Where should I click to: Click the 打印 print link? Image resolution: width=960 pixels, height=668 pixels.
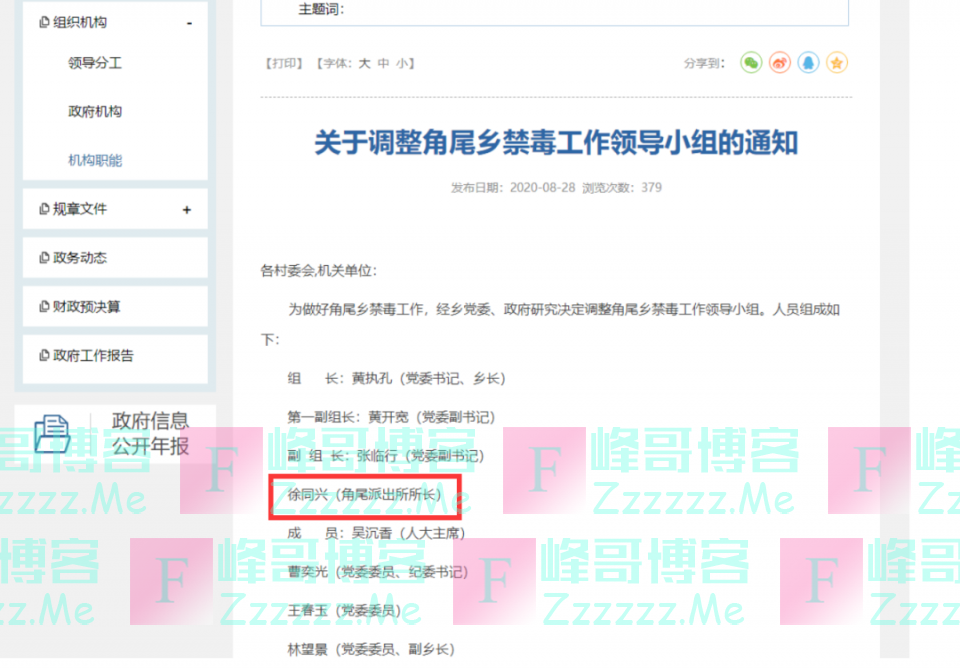coord(284,63)
